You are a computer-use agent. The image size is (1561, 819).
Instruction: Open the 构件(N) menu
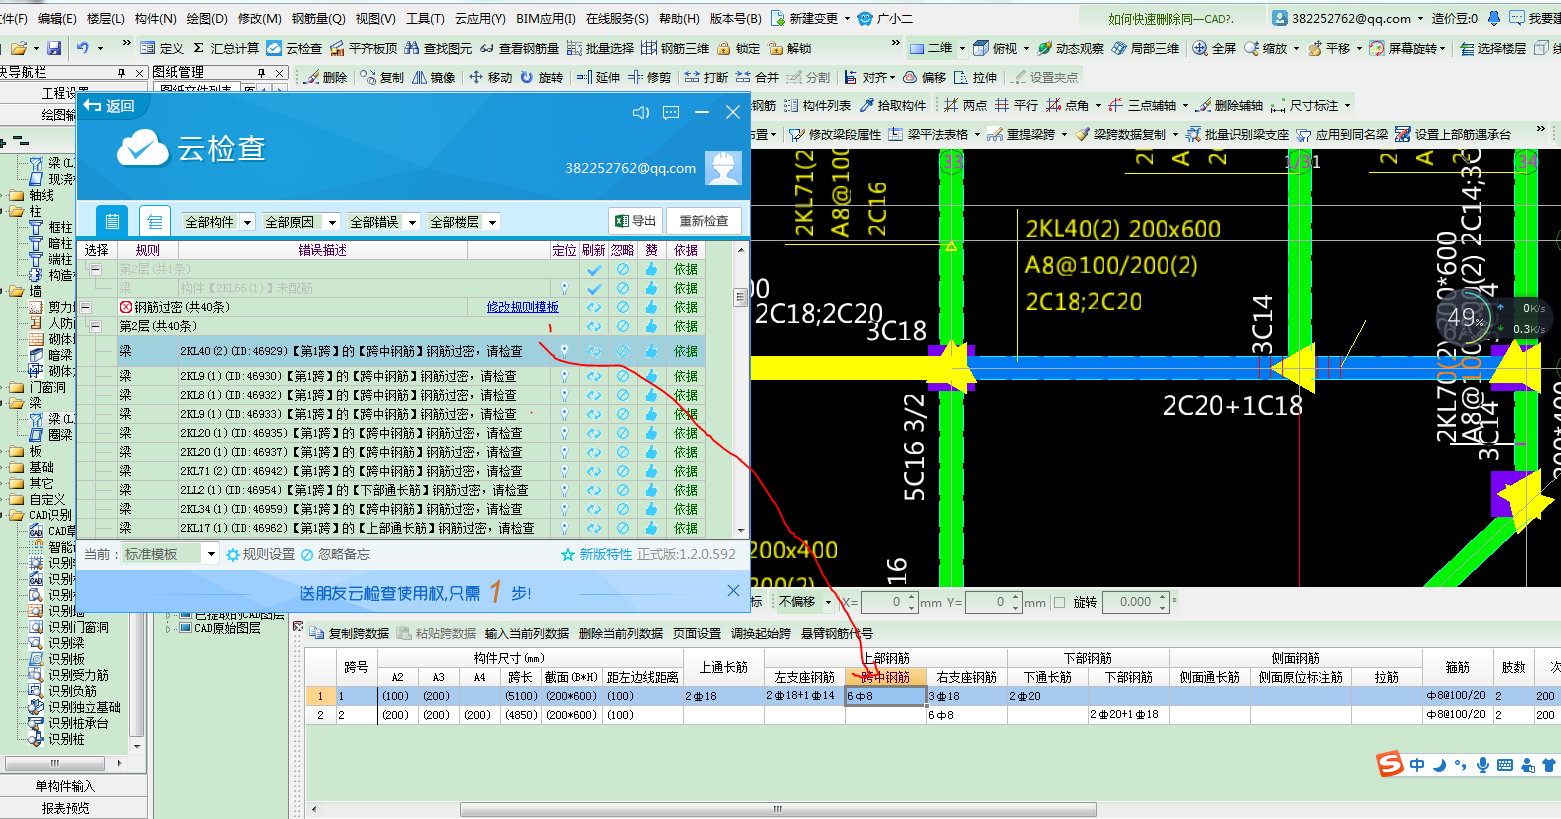155,18
